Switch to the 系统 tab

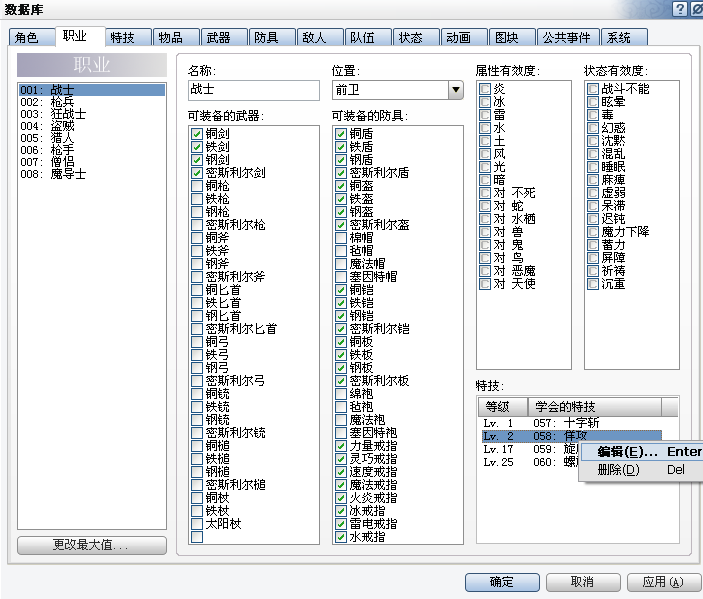[x=624, y=37]
